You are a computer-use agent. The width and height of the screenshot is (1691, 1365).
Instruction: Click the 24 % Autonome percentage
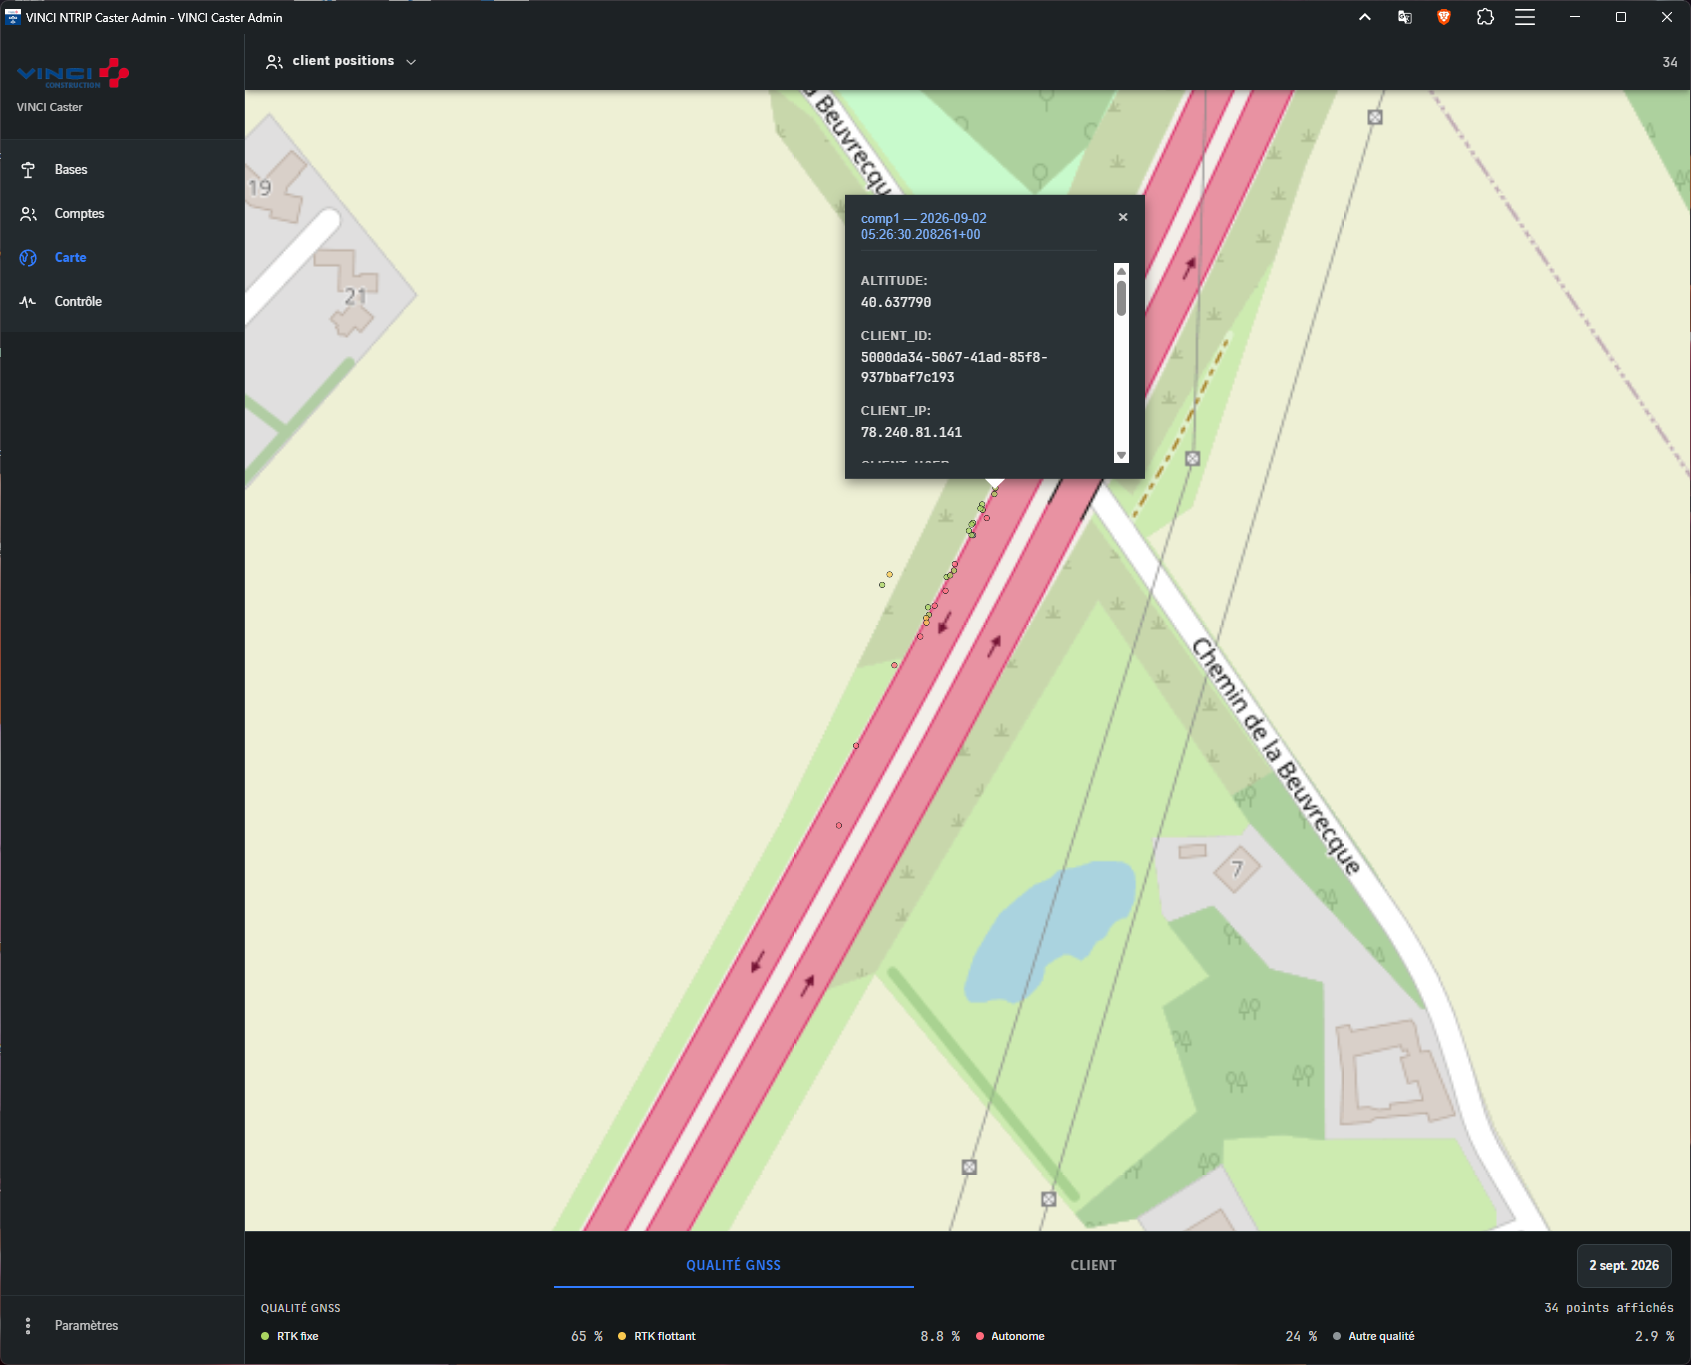[1301, 1336]
